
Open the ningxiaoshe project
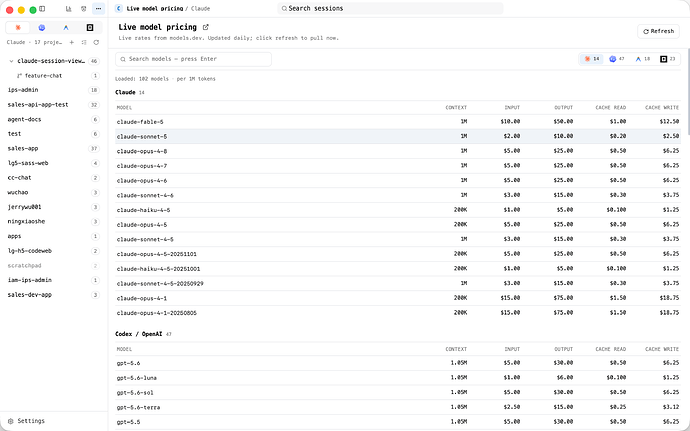pos(54,221)
